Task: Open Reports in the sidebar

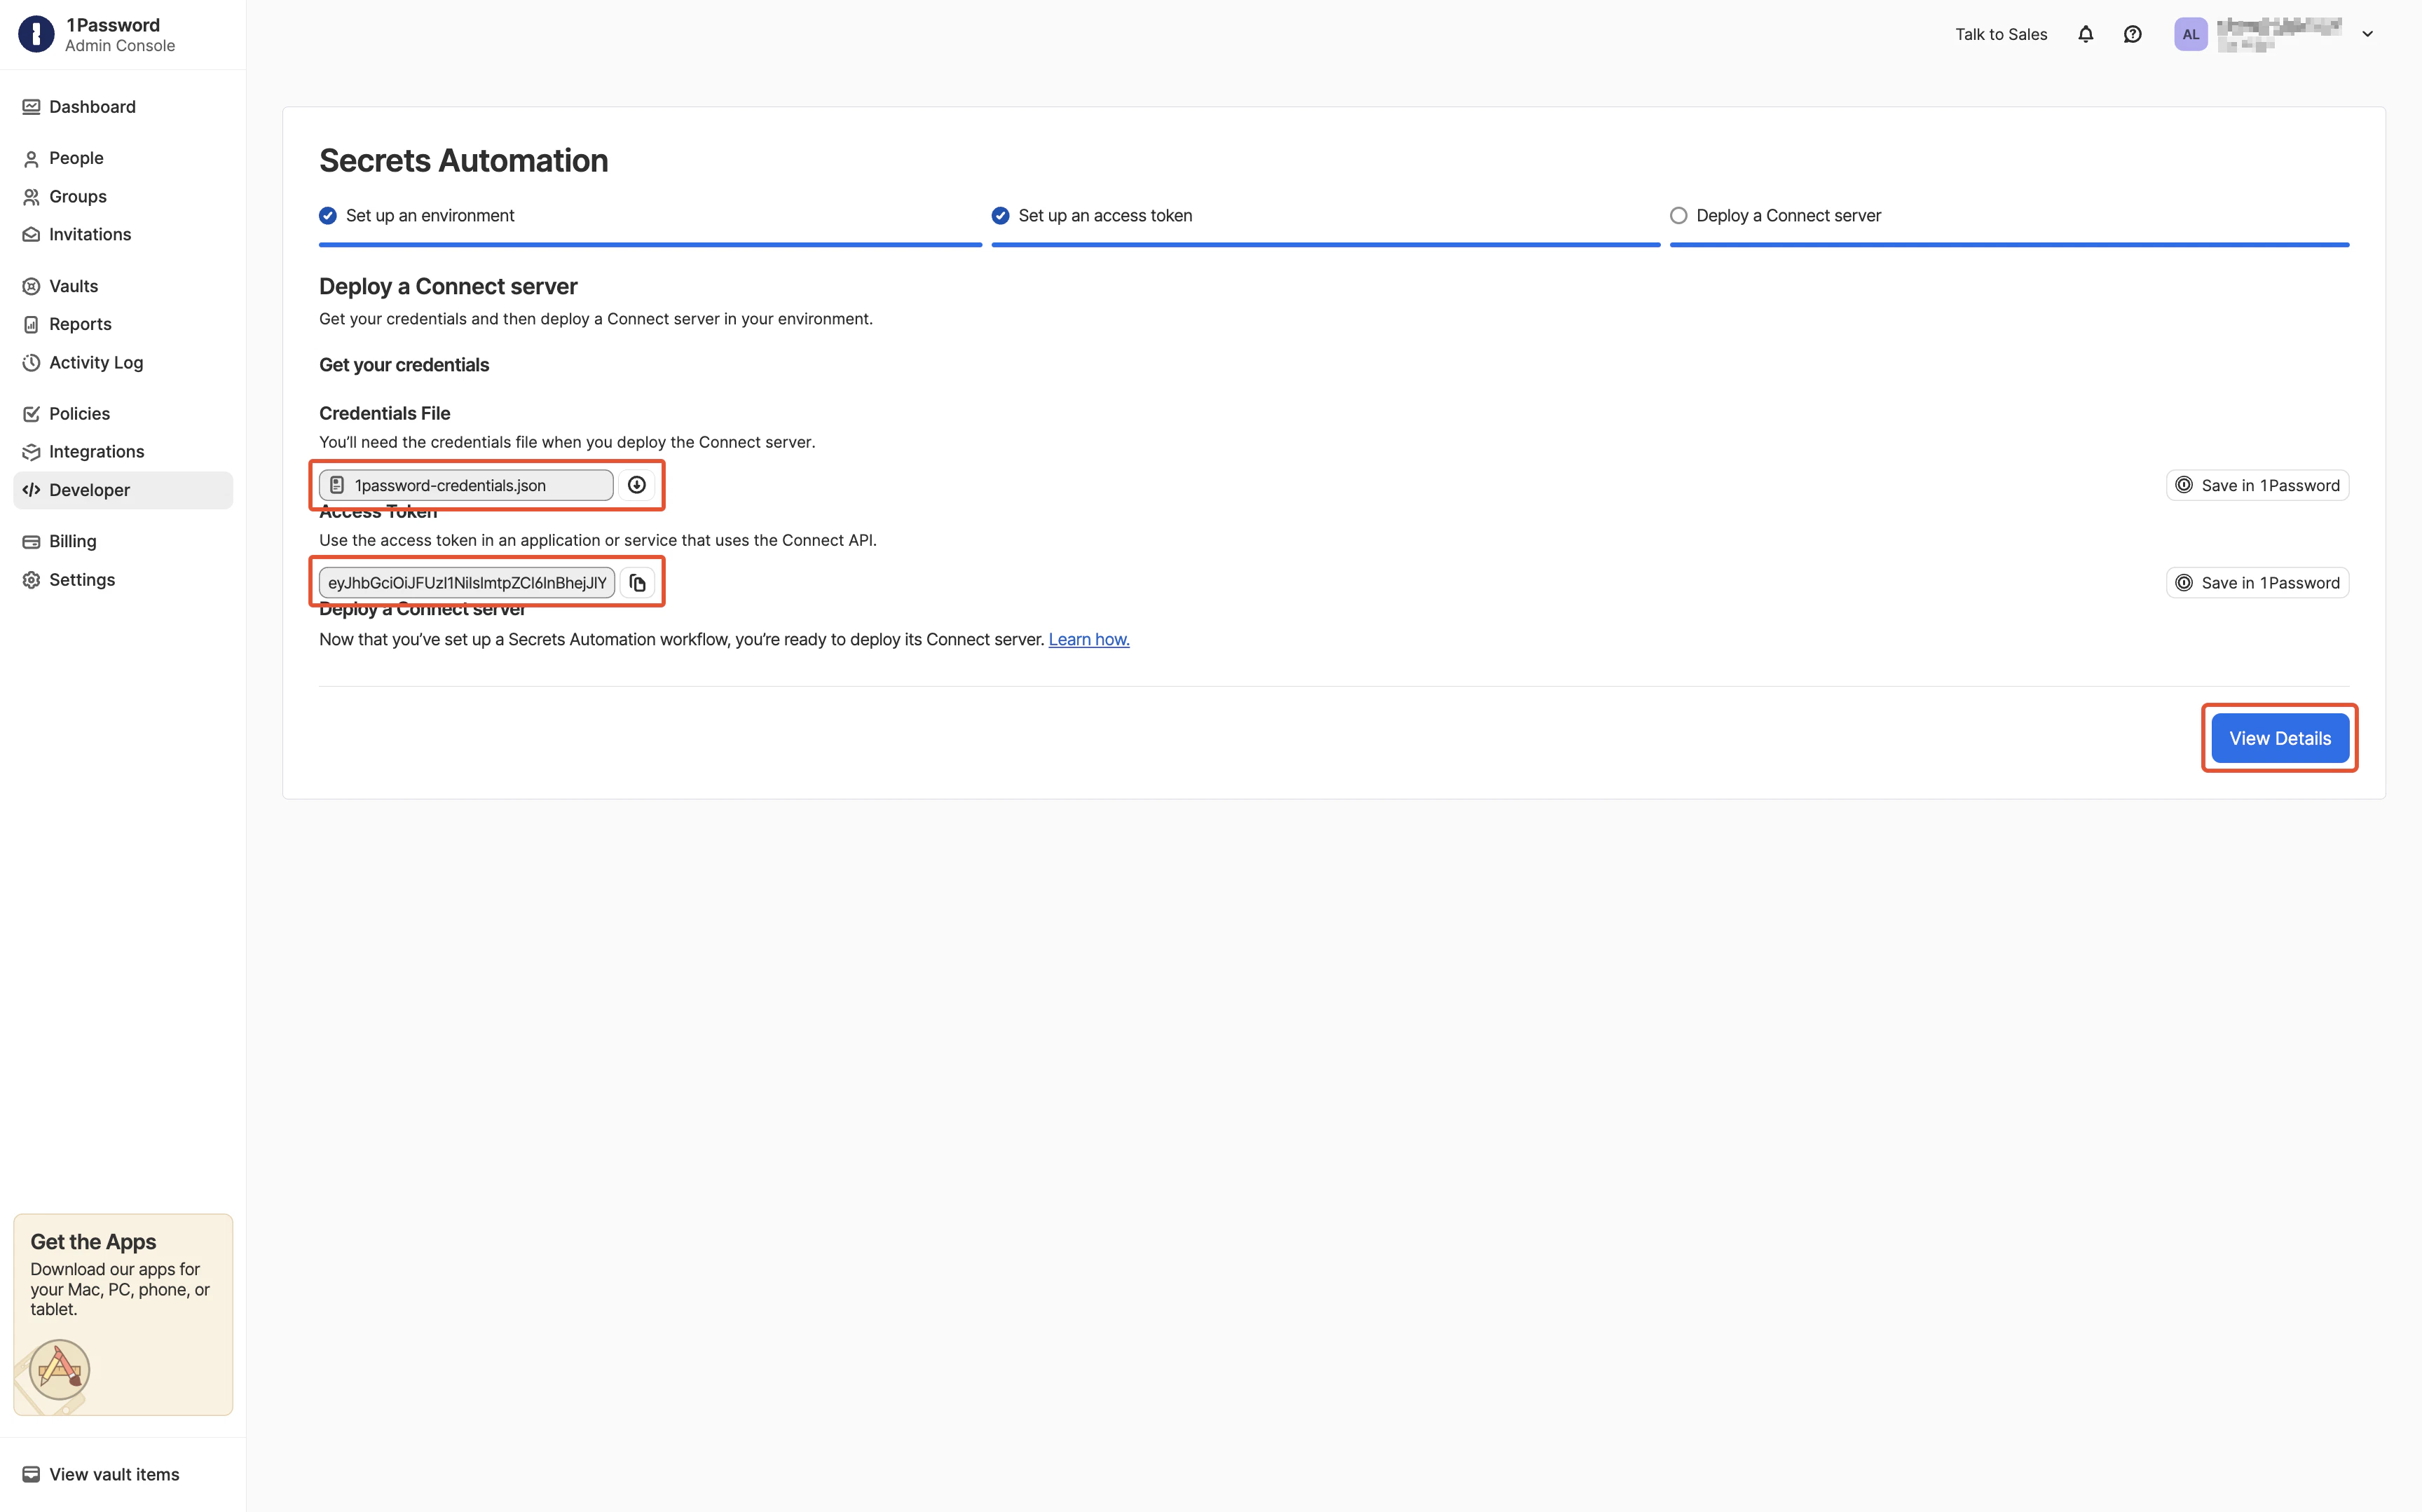Action: point(123,324)
